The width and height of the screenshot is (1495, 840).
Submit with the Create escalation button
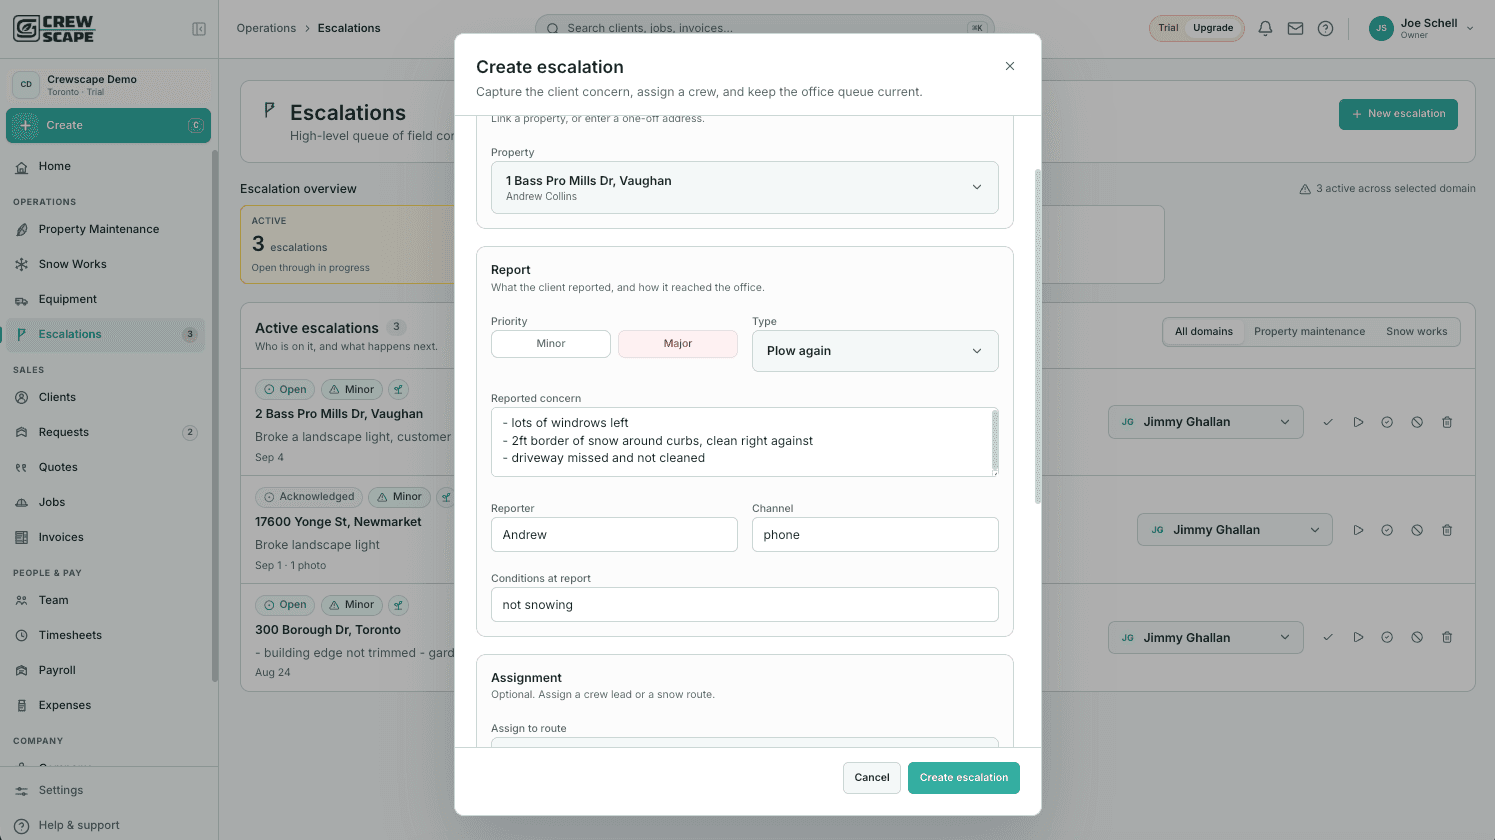(x=964, y=778)
